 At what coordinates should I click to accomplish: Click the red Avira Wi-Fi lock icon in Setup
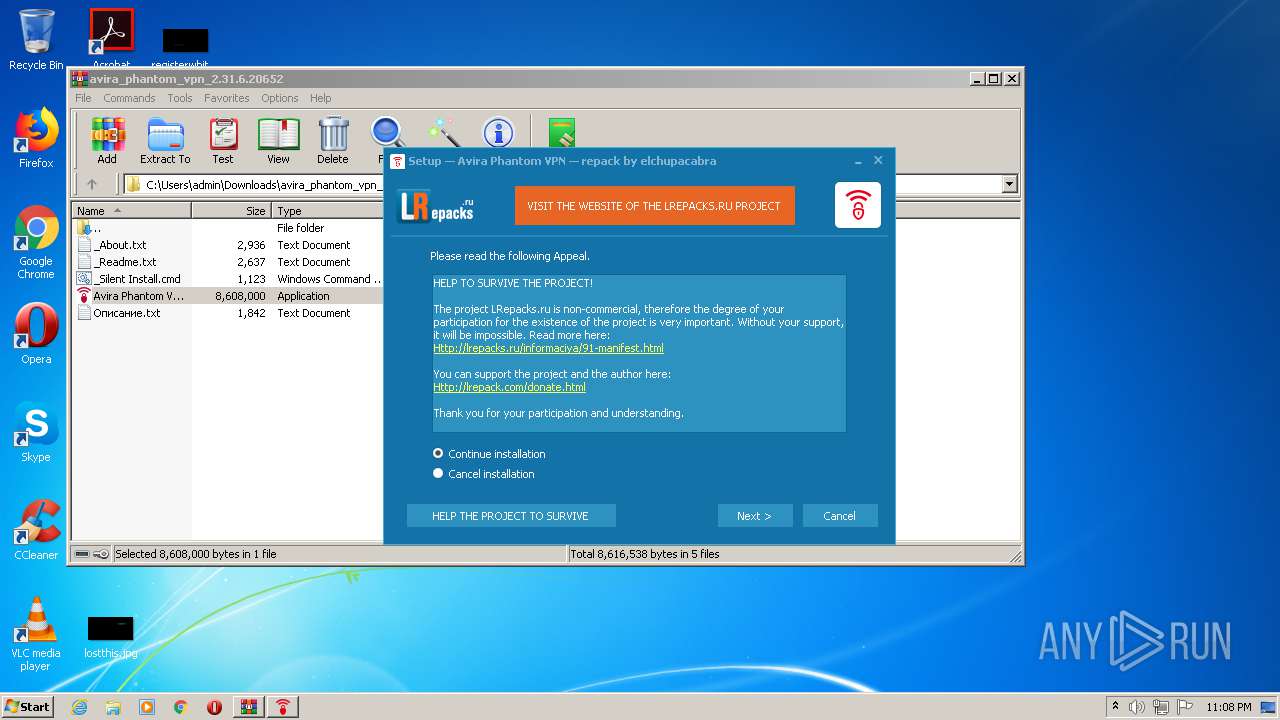tap(858, 205)
